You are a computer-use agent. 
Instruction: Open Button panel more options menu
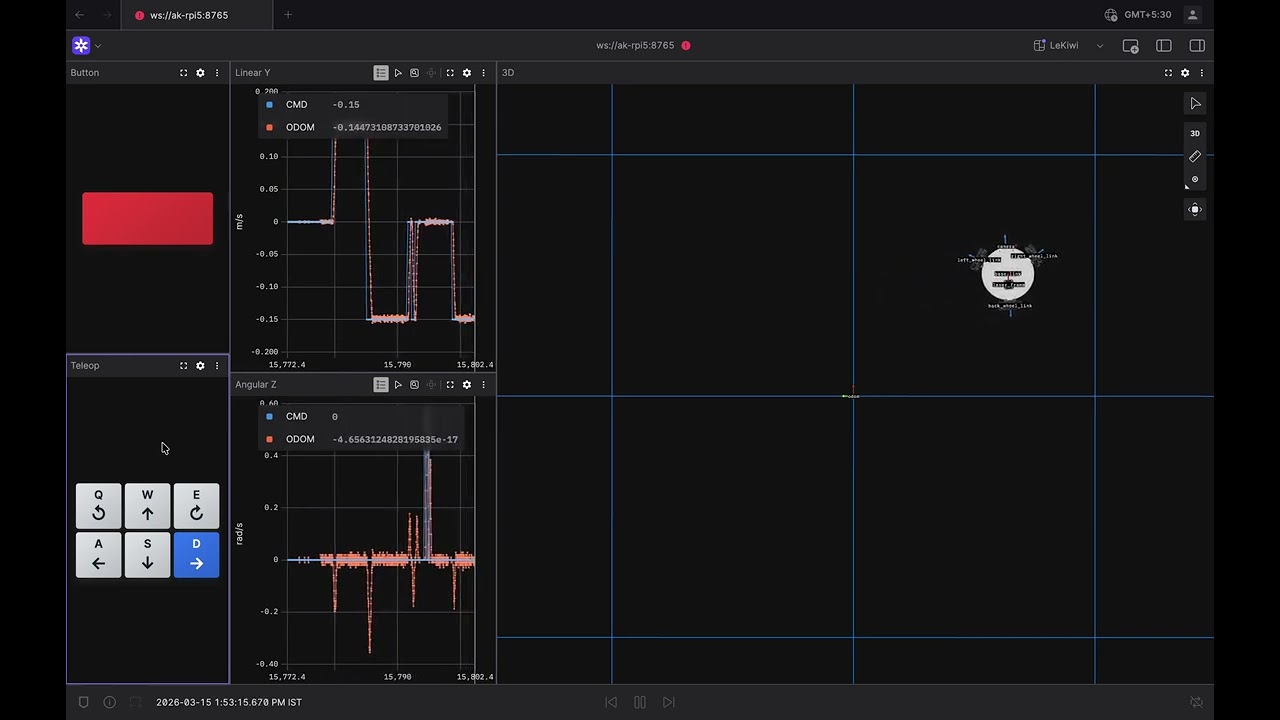pyautogui.click(x=217, y=73)
